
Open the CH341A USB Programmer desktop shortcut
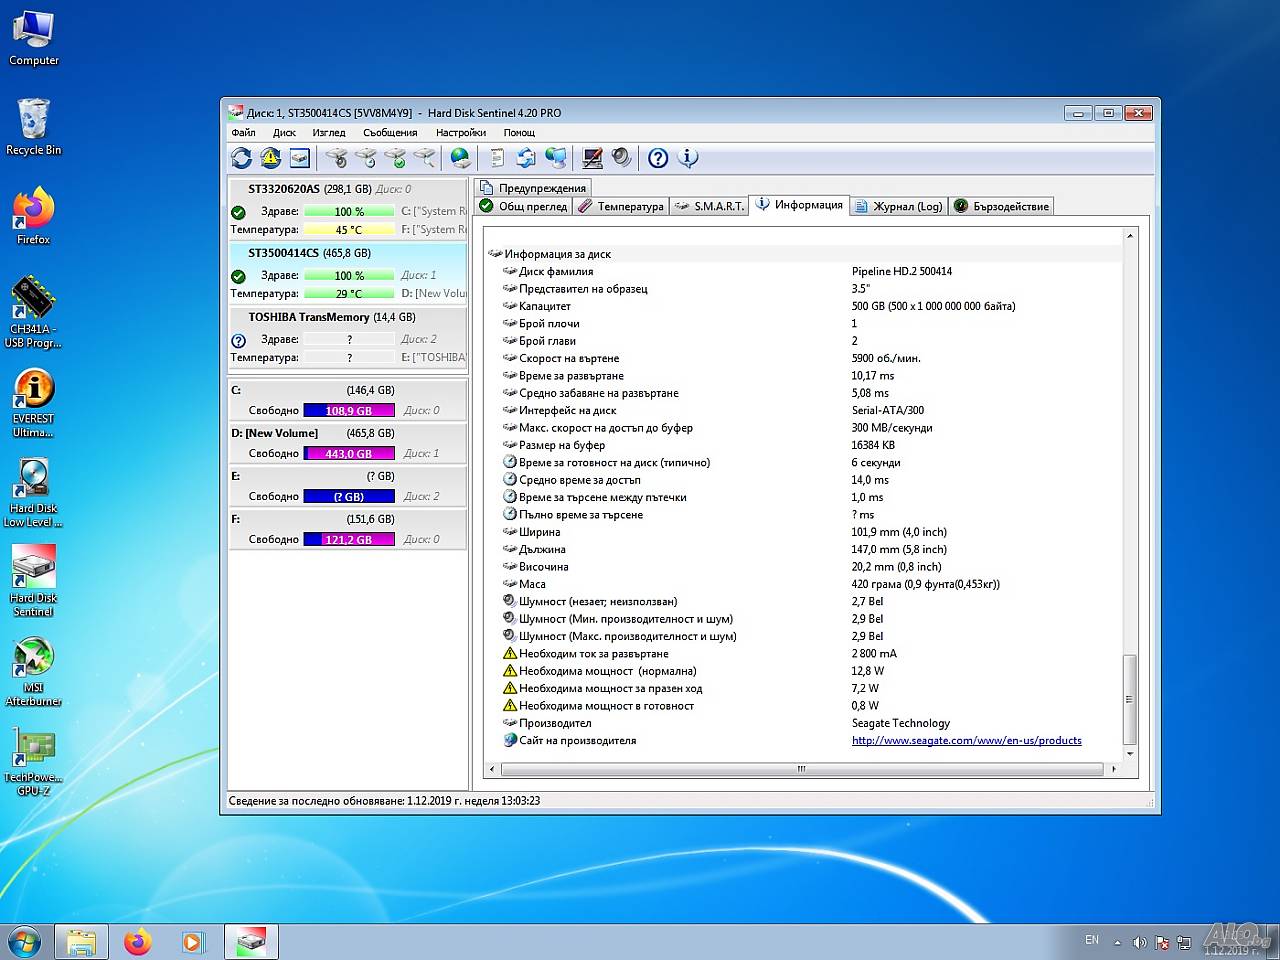pyautogui.click(x=33, y=312)
